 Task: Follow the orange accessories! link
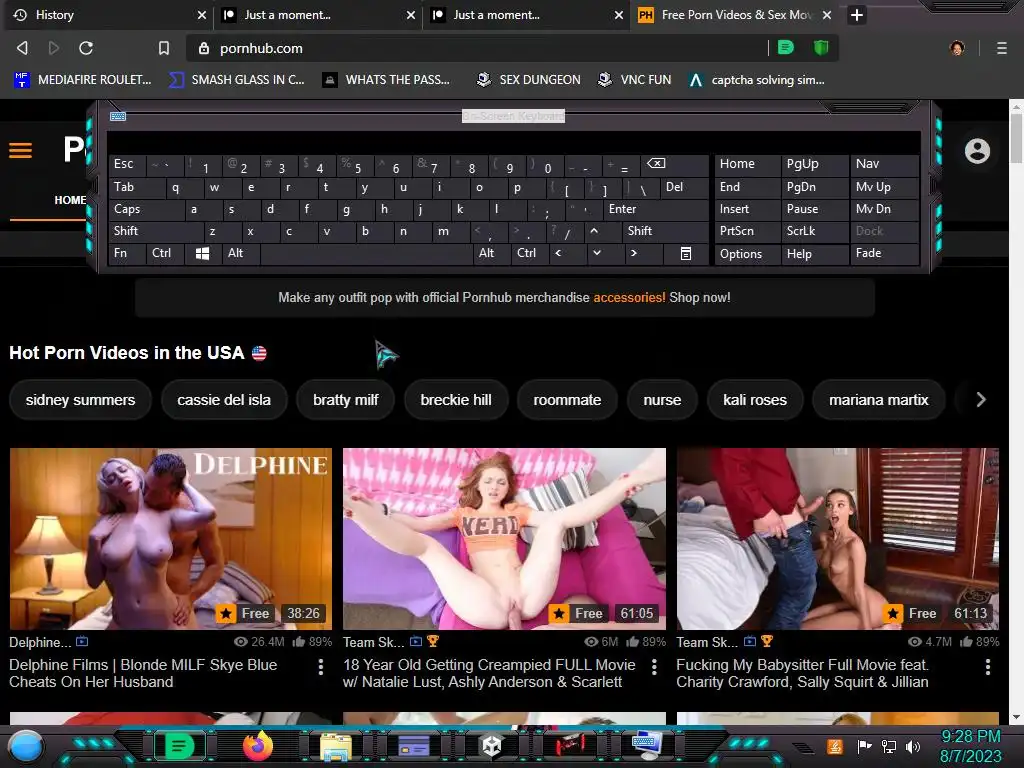click(x=629, y=298)
